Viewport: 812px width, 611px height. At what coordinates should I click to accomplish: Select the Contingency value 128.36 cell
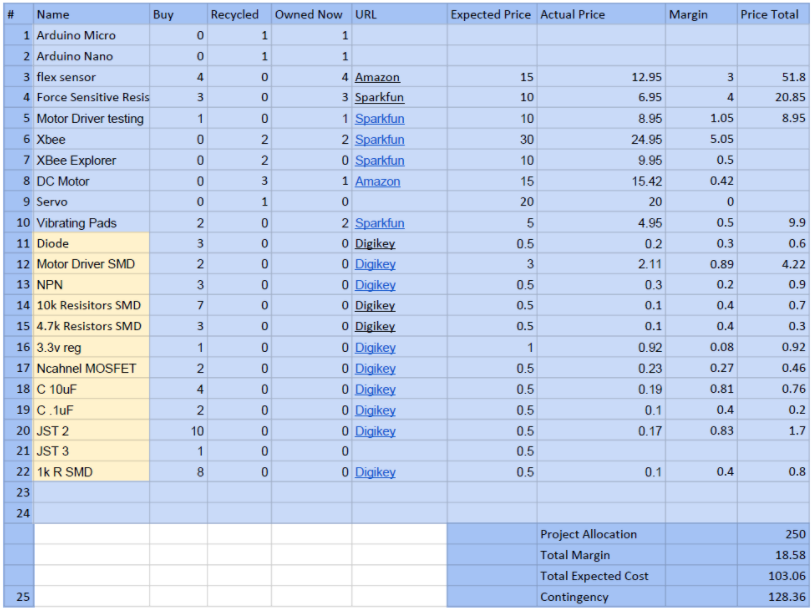coord(773,597)
